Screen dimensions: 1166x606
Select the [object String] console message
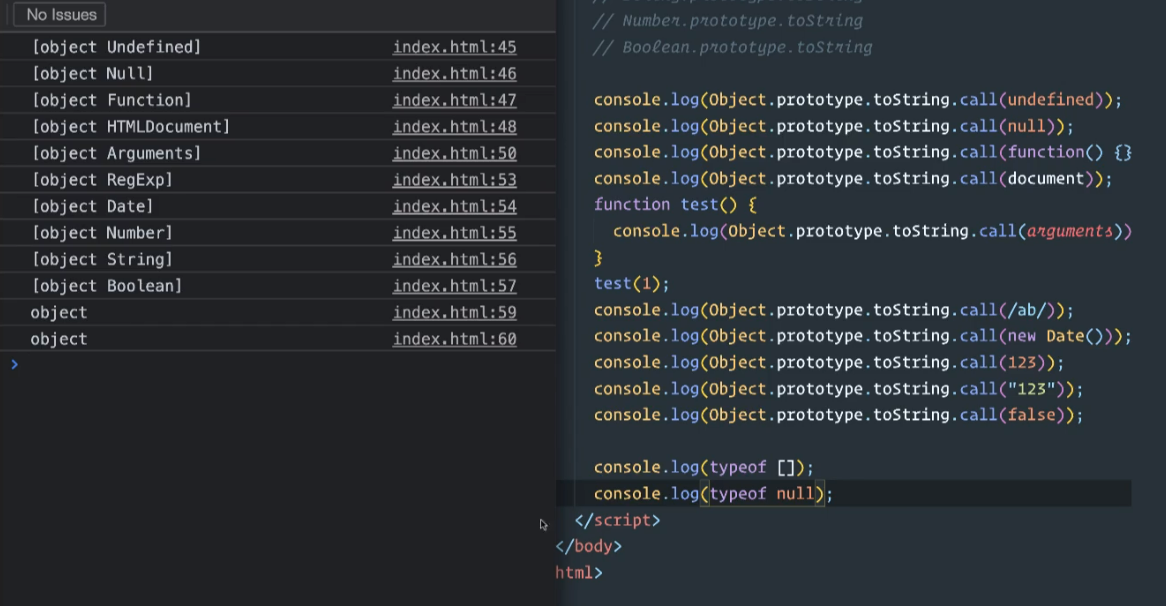[103, 260]
